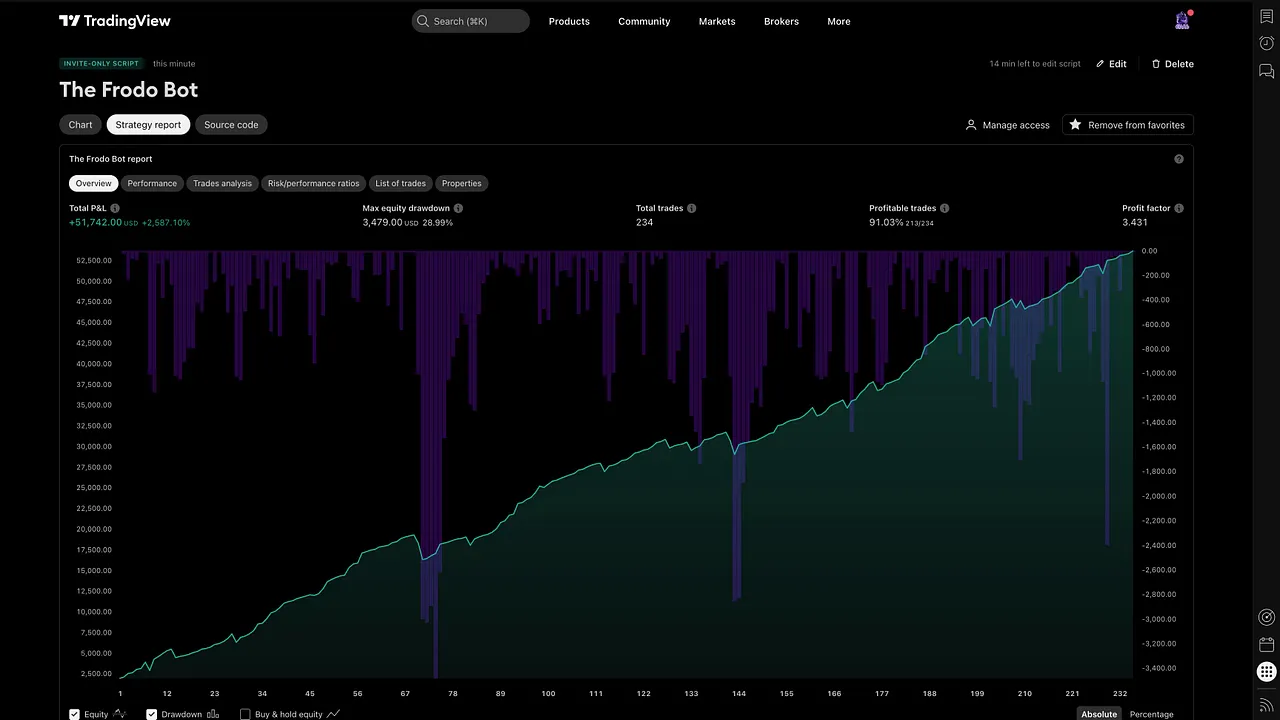Open the More menu
Image resolution: width=1280 pixels, height=720 pixels.
839,21
